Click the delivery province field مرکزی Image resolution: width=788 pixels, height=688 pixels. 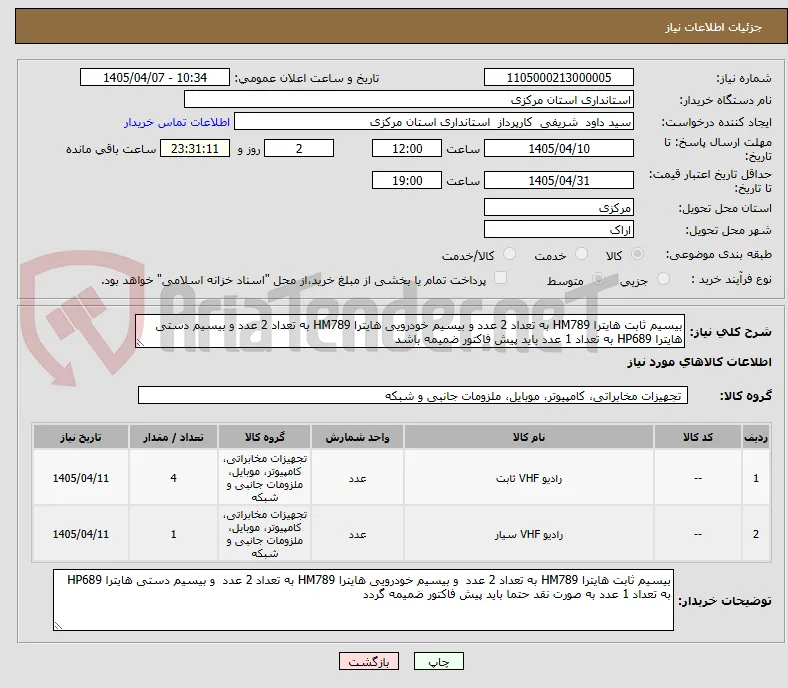(558, 208)
